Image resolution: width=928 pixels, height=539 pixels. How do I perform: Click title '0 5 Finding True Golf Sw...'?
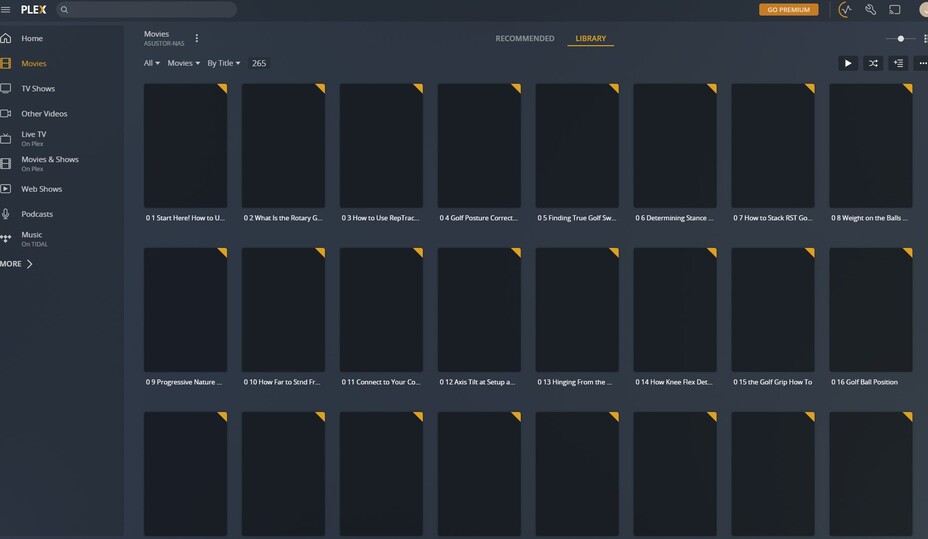[576, 218]
